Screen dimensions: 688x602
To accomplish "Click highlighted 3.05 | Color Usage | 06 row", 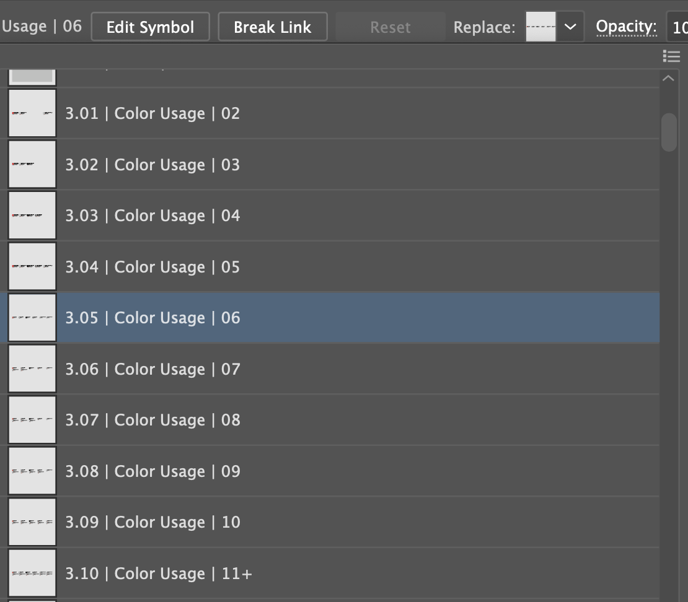I will tap(153, 318).
